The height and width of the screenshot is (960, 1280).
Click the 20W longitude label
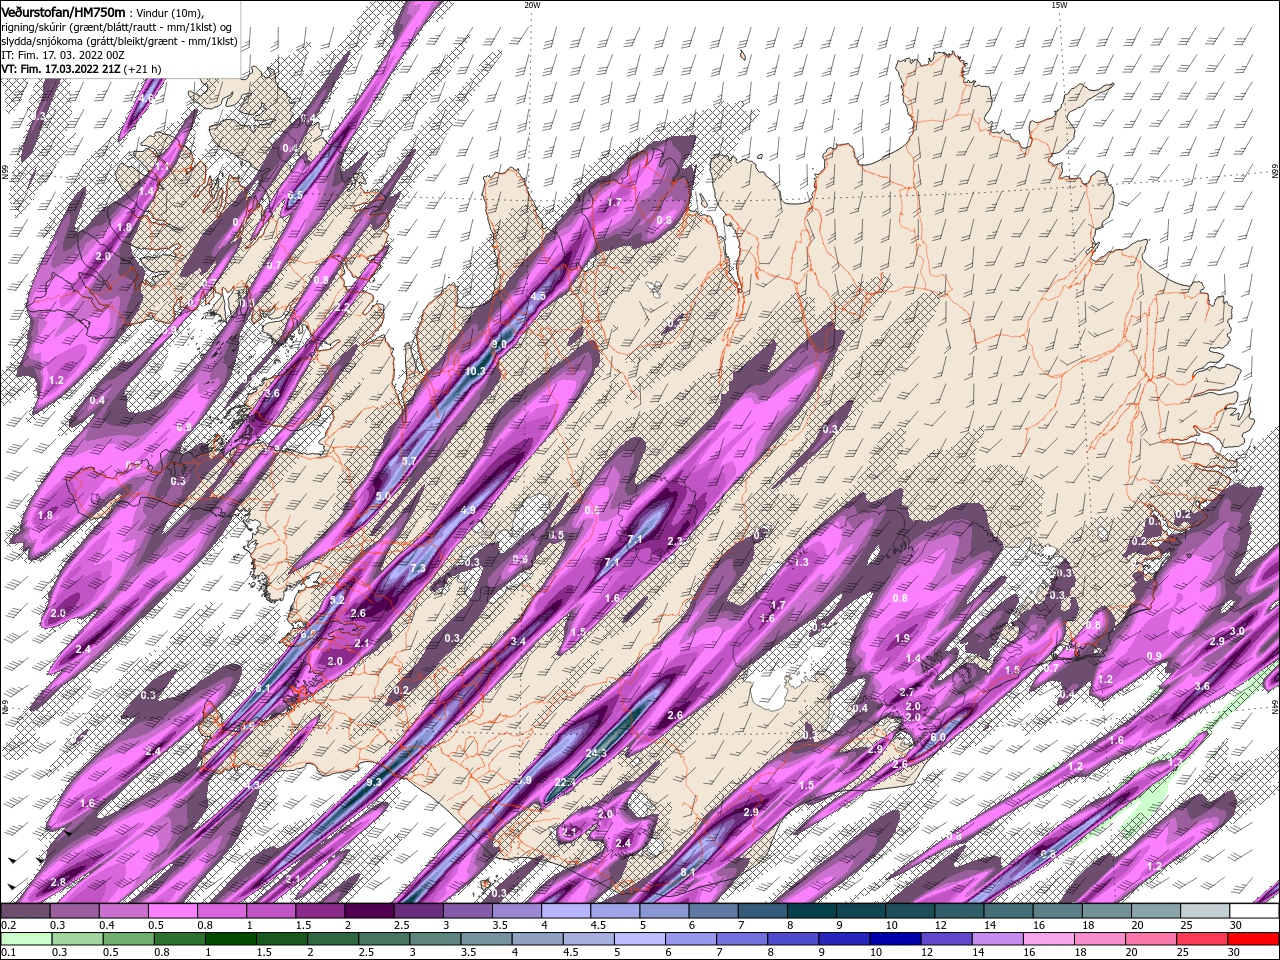point(532,5)
